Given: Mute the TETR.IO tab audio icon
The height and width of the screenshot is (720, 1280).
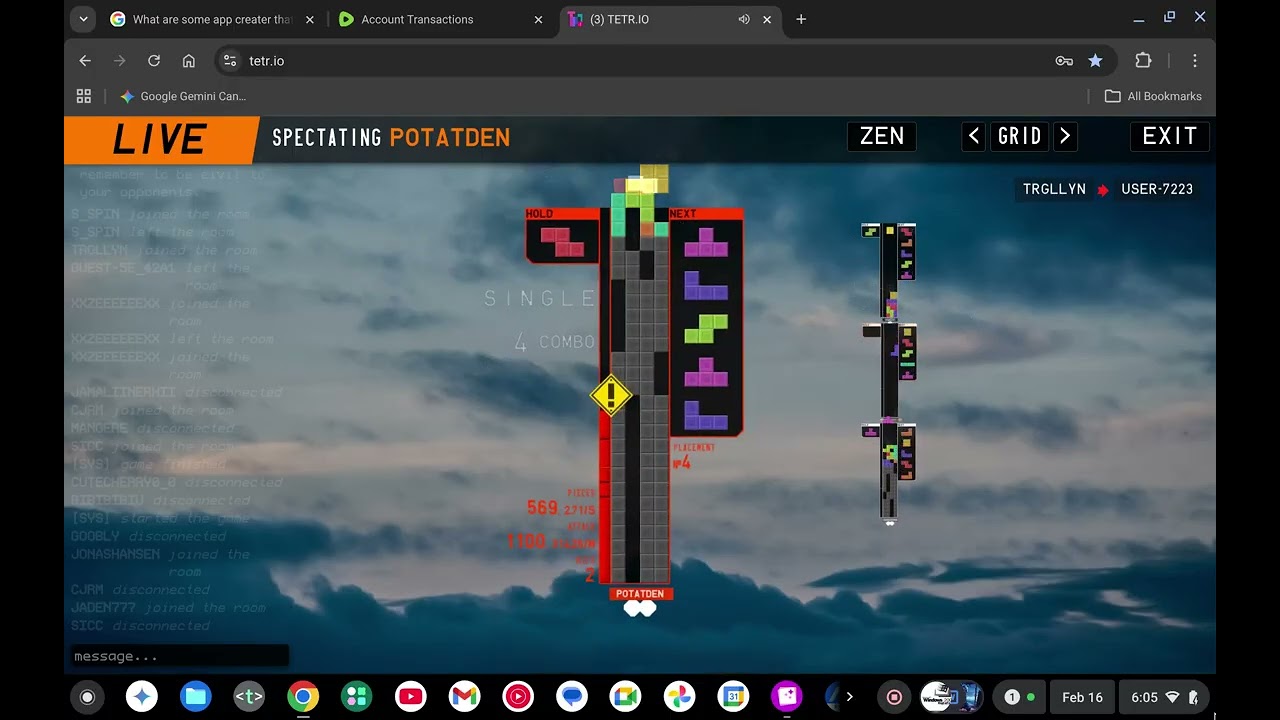Looking at the screenshot, I should (x=744, y=19).
